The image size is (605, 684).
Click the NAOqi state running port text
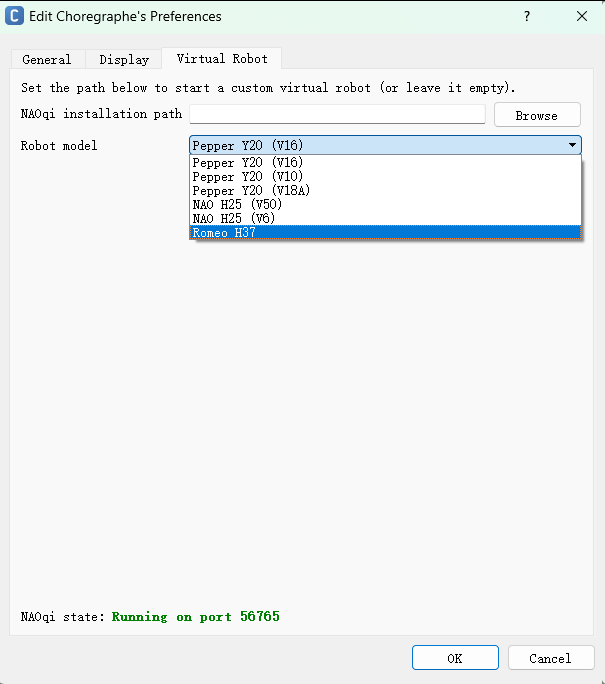click(195, 616)
